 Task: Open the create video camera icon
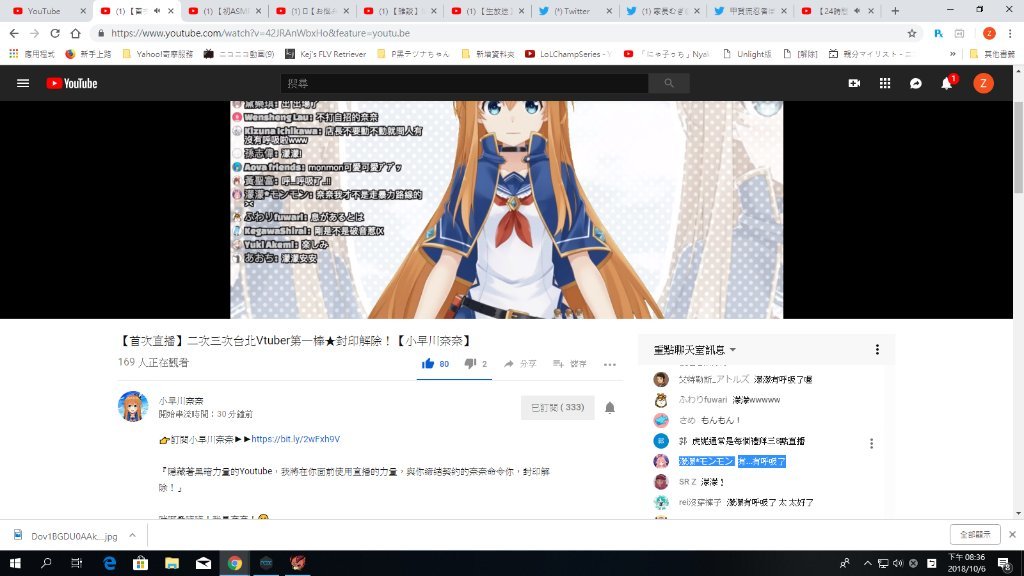coord(854,84)
